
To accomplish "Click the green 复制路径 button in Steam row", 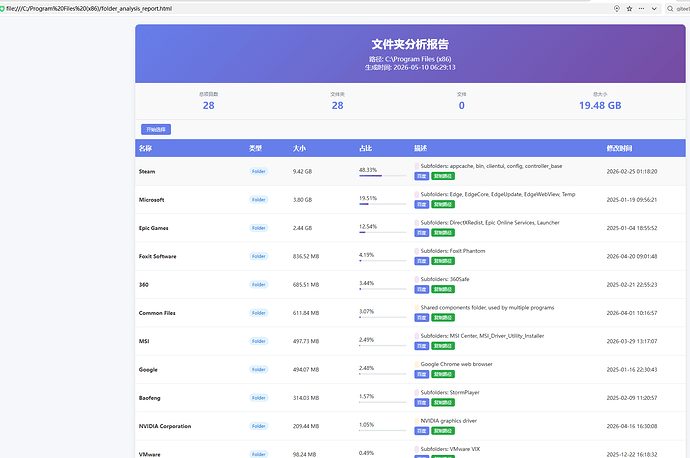I will [443, 176].
